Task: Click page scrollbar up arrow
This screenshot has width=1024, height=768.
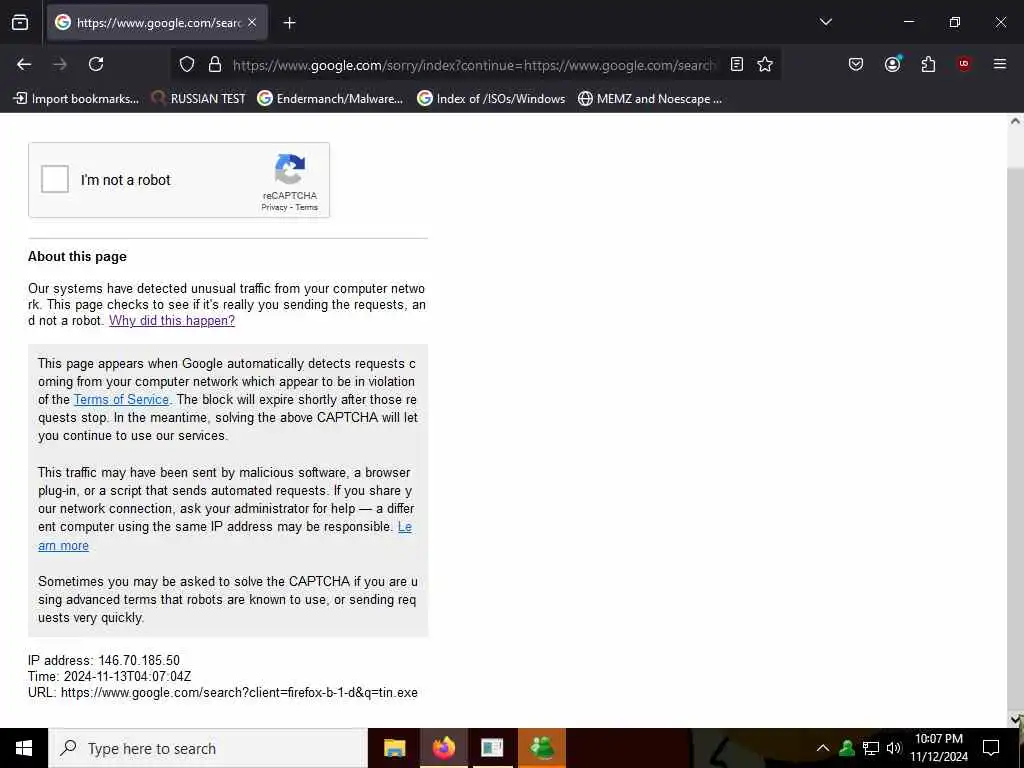Action: 1016,121
